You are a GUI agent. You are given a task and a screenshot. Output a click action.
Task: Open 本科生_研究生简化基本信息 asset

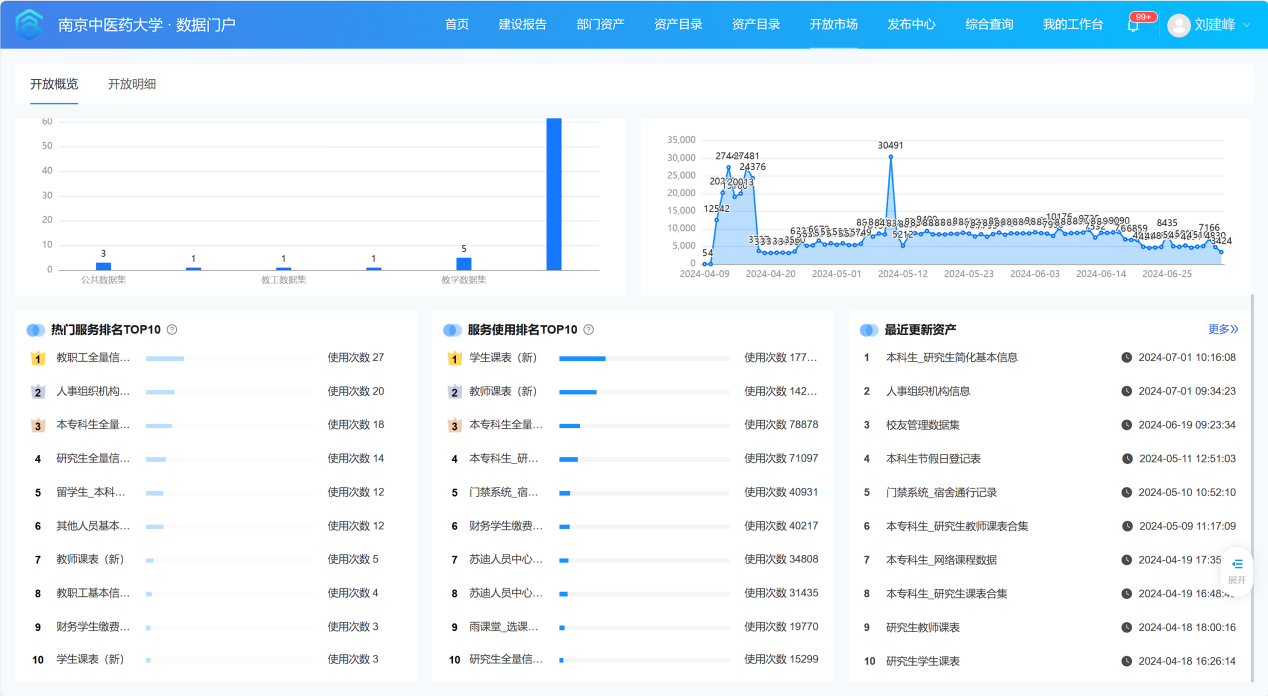click(952, 357)
